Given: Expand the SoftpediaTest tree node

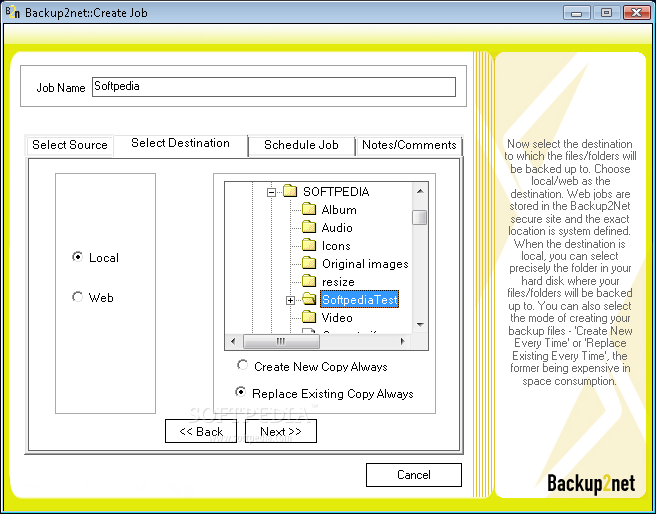Looking at the screenshot, I should (290, 300).
